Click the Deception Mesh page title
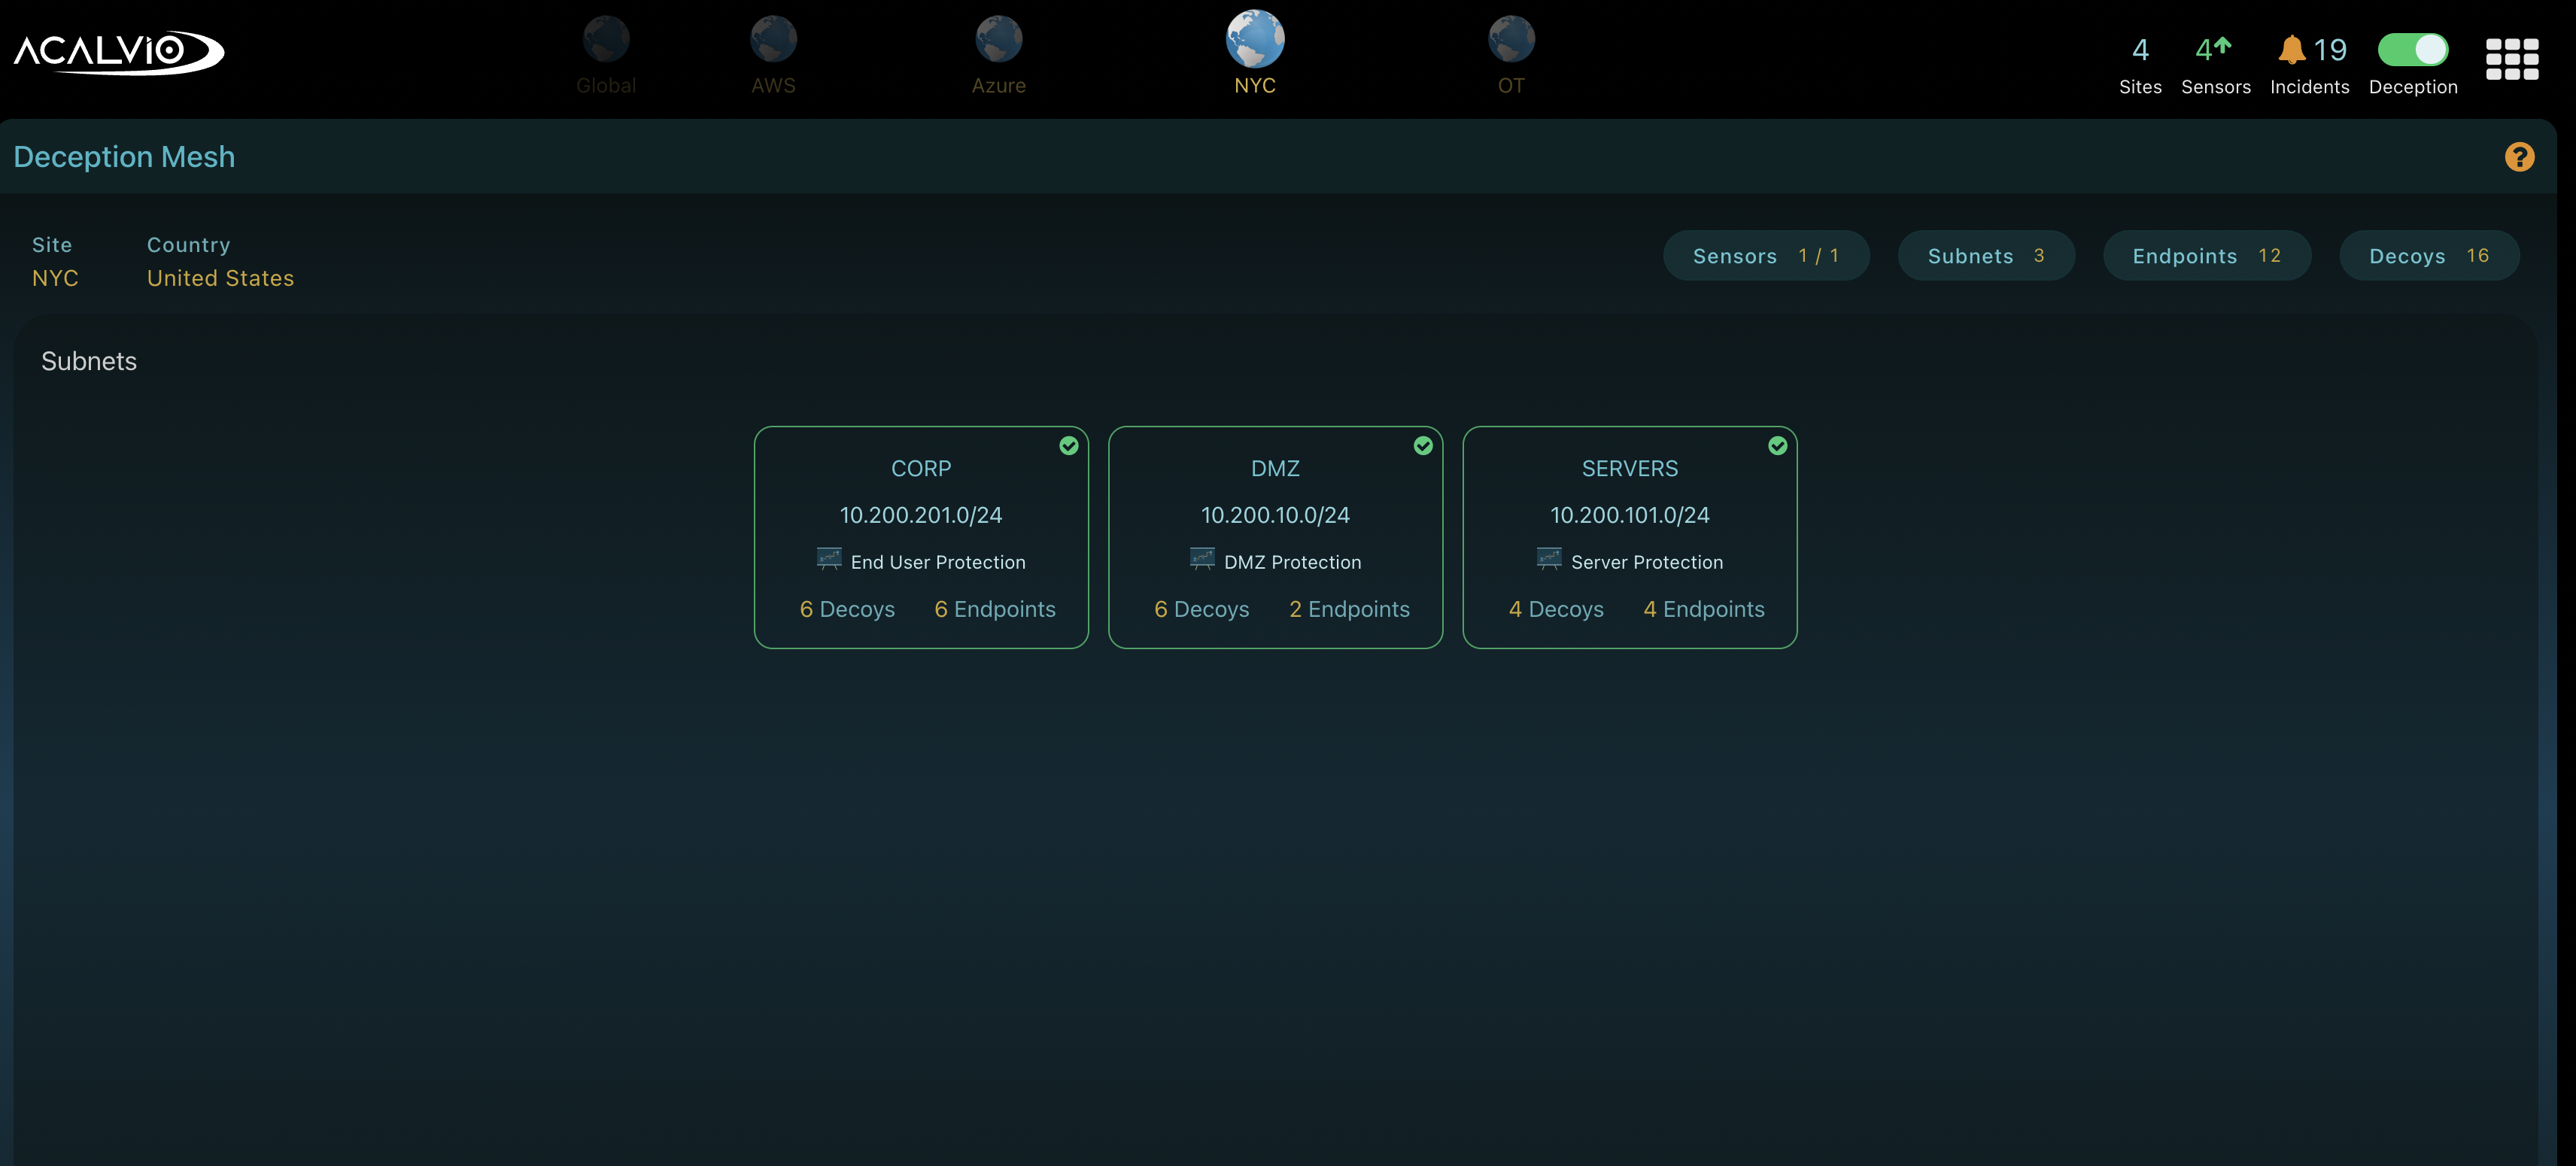 [x=124, y=157]
